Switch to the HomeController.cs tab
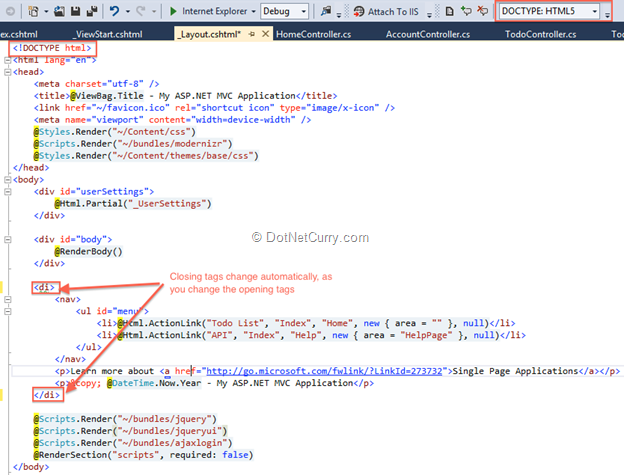624x475 pixels. pyautogui.click(x=314, y=34)
